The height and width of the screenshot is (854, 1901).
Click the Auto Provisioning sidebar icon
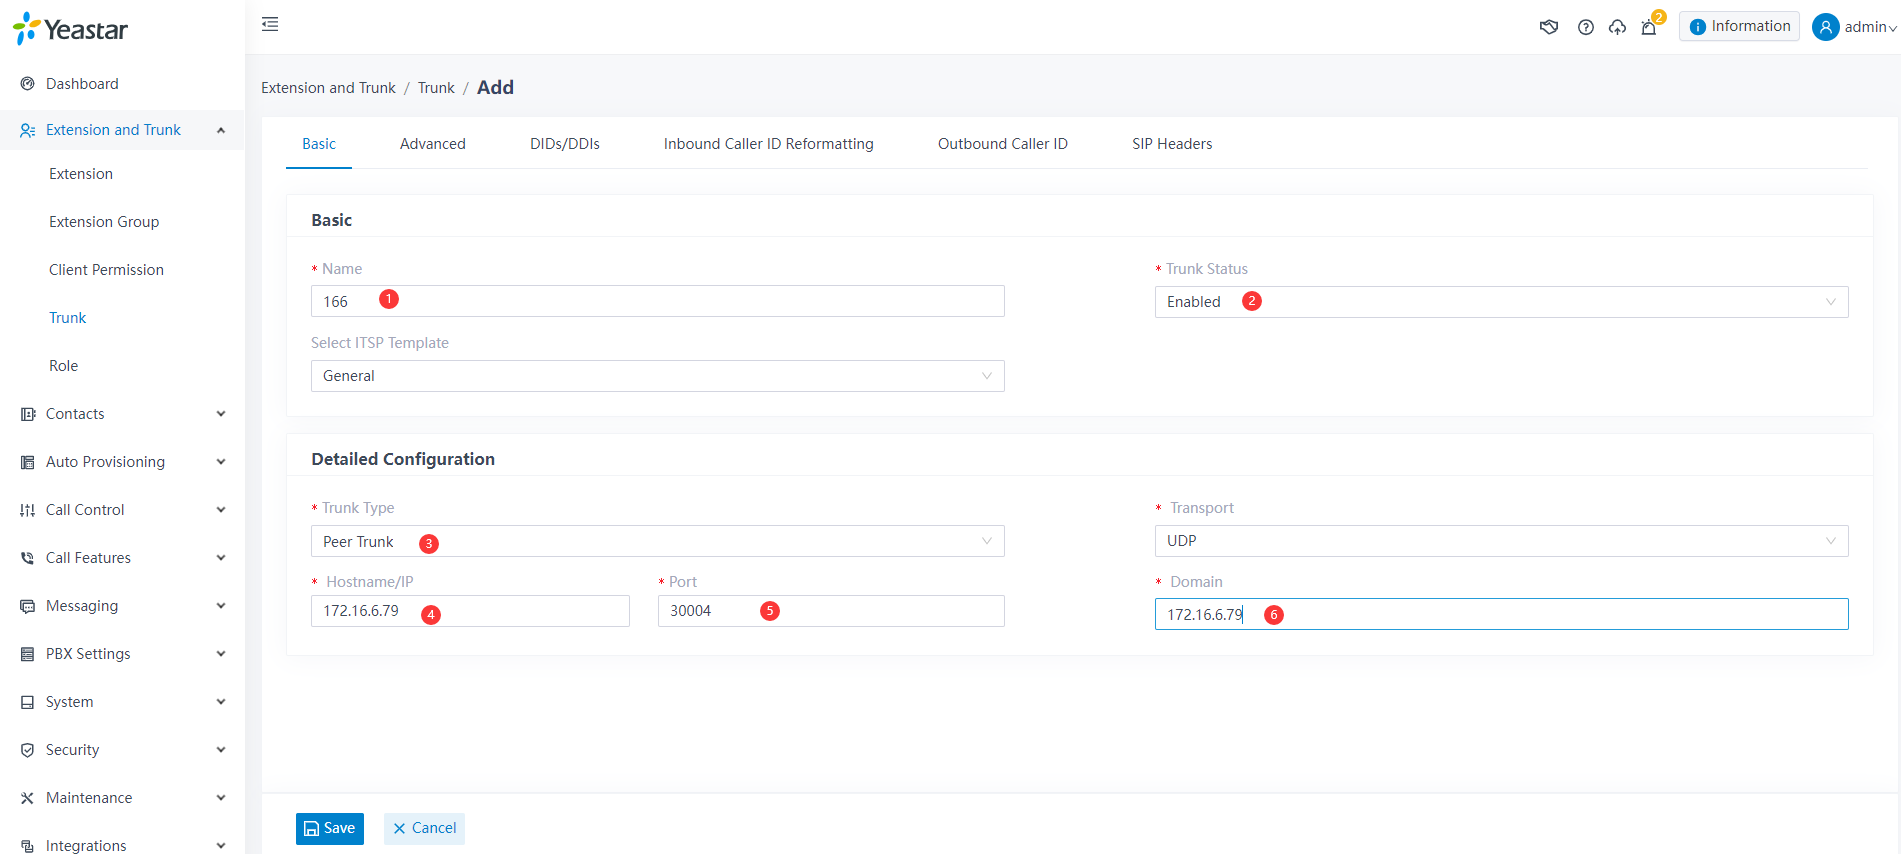[x=28, y=462]
